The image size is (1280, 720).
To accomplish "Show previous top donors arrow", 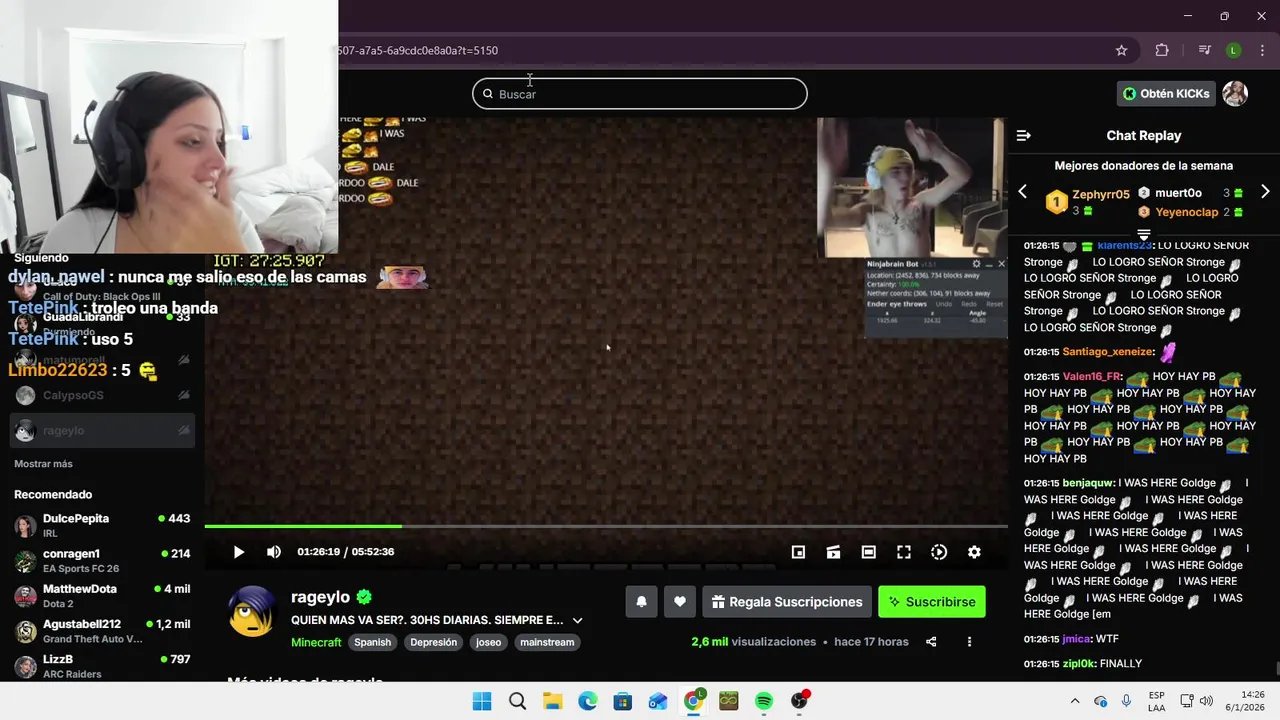I will 1022,191.
